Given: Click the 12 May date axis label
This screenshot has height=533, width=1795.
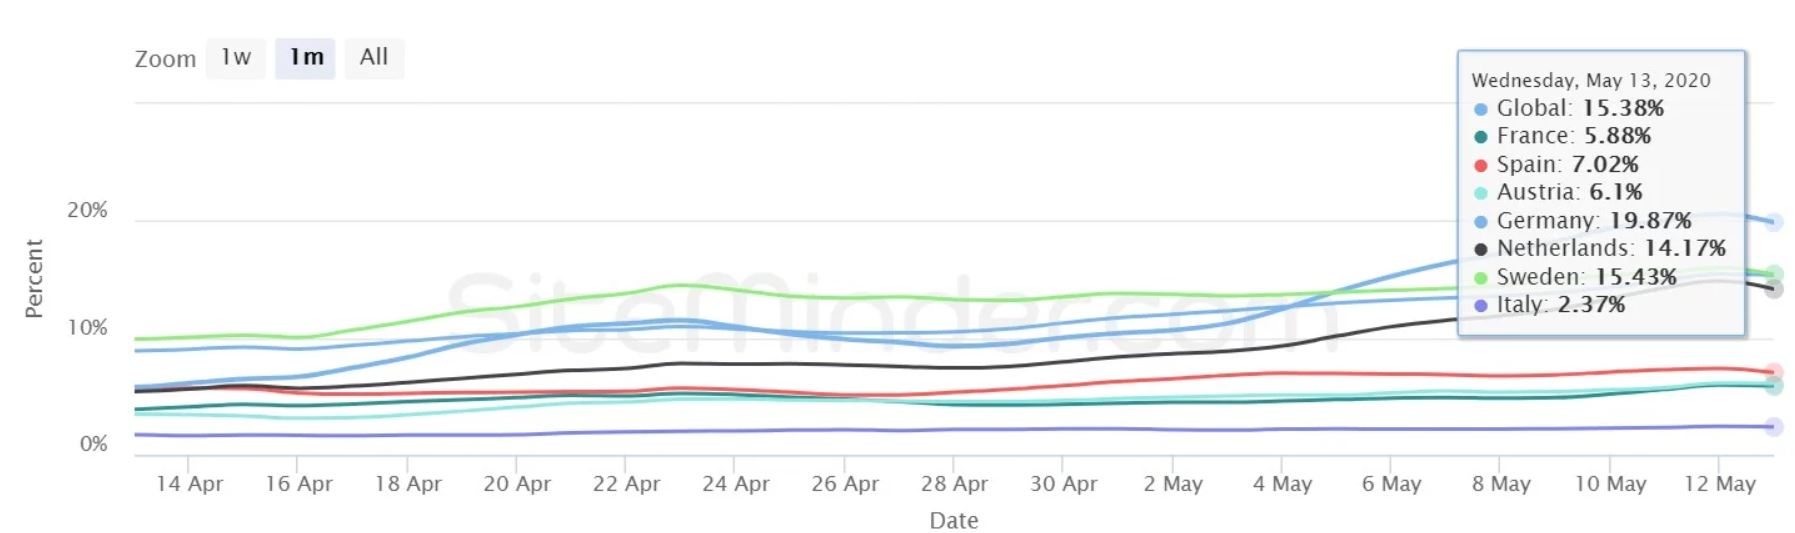Looking at the screenshot, I should pyautogui.click(x=1720, y=484).
